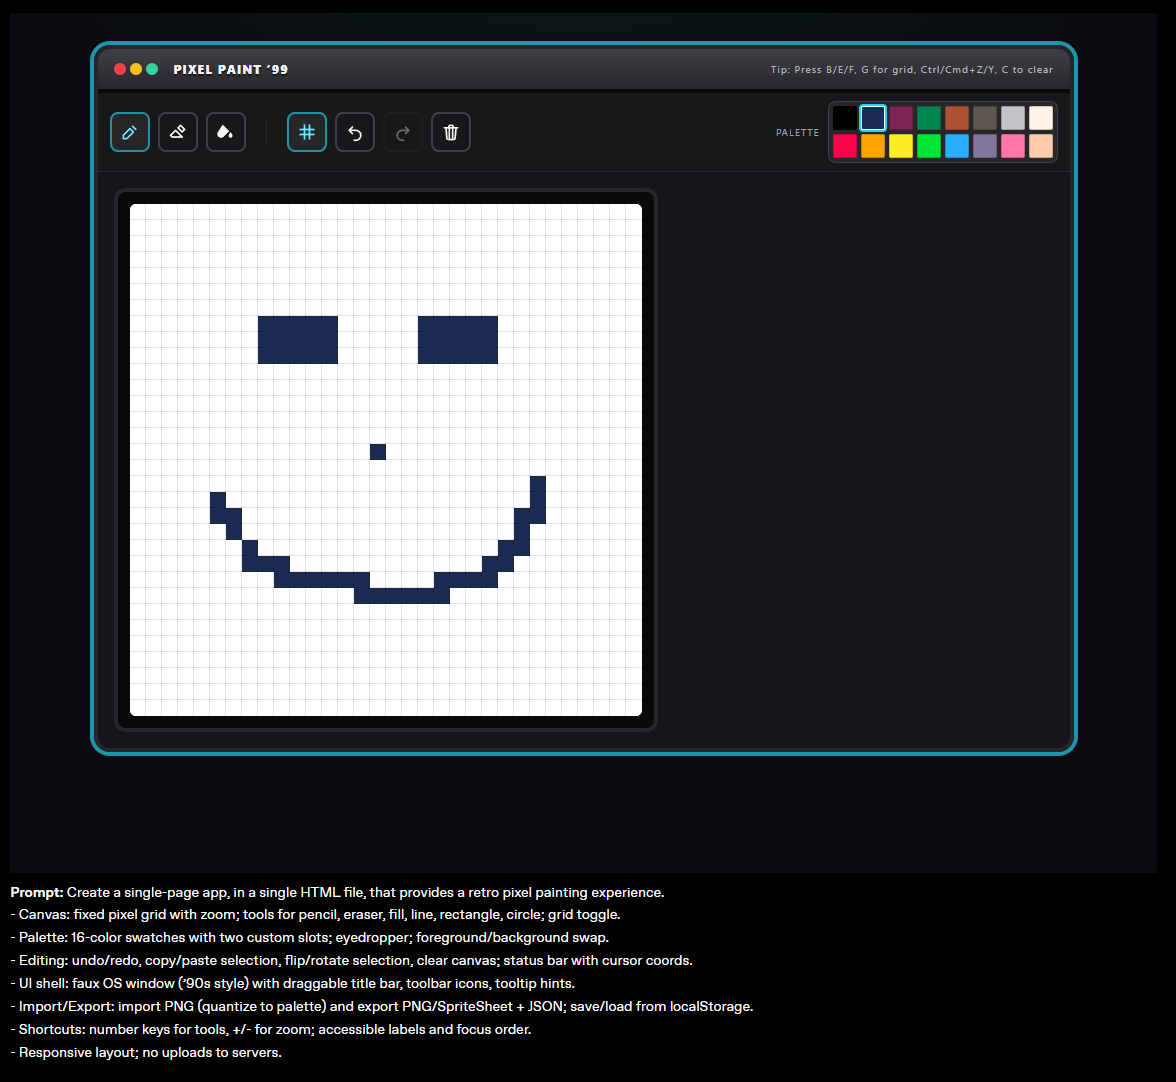Screen dimensions: 1176x1082
Task: Select the bright green palette swatch
Action: coord(929,146)
